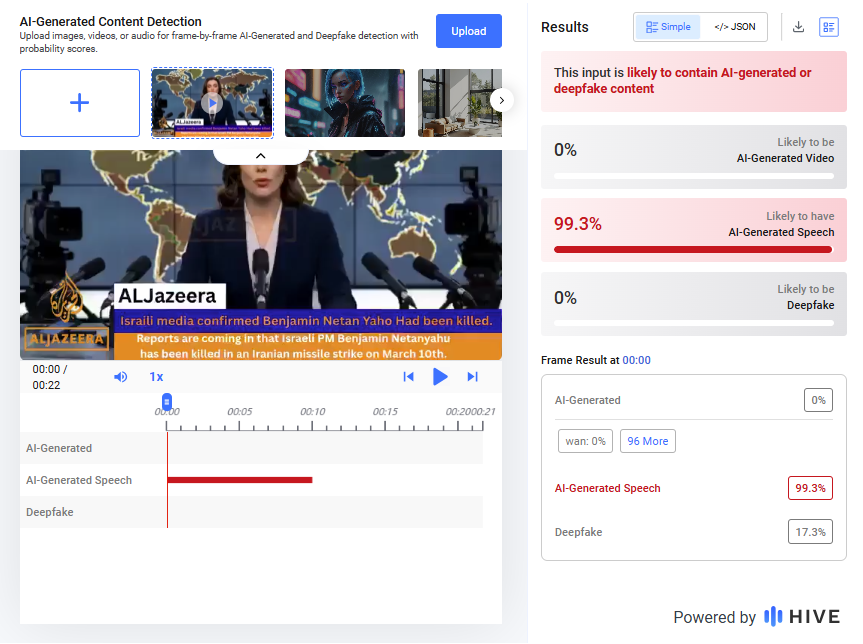The height and width of the screenshot is (644, 863).
Task: Click the timeline scrubber handle
Action: pyautogui.click(x=166, y=401)
